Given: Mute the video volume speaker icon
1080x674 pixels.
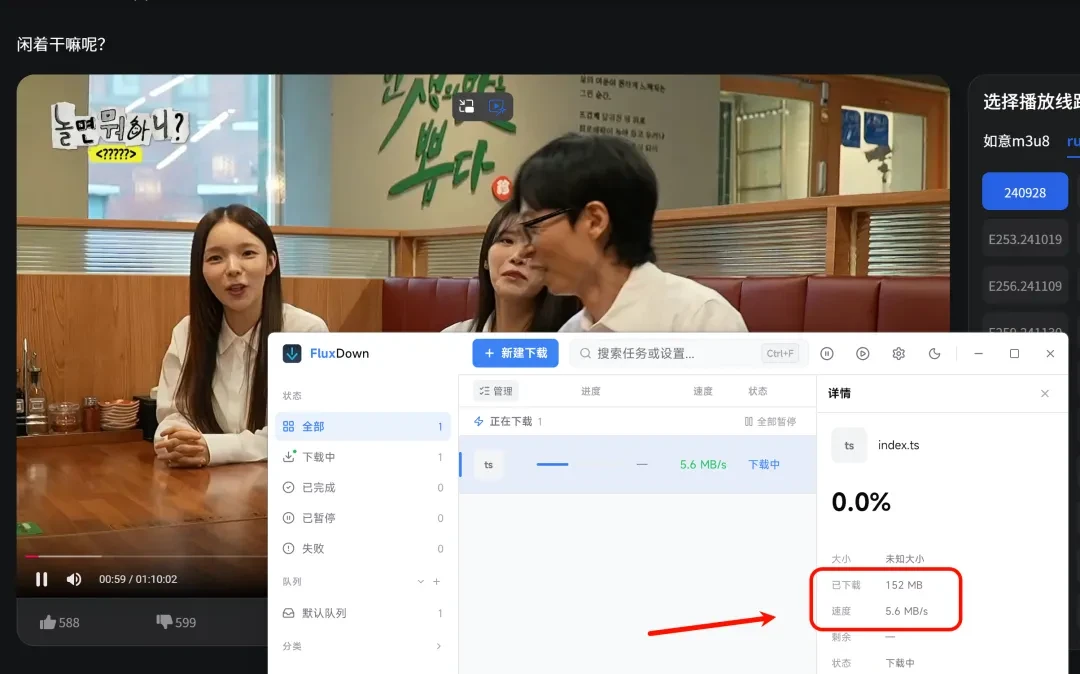Looking at the screenshot, I should click(x=74, y=579).
